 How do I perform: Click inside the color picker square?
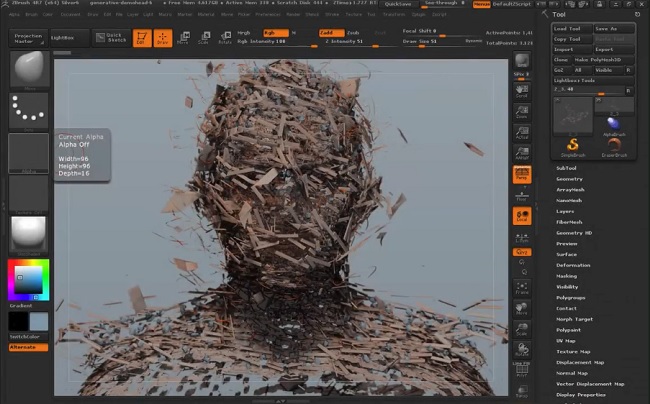pos(28,280)
